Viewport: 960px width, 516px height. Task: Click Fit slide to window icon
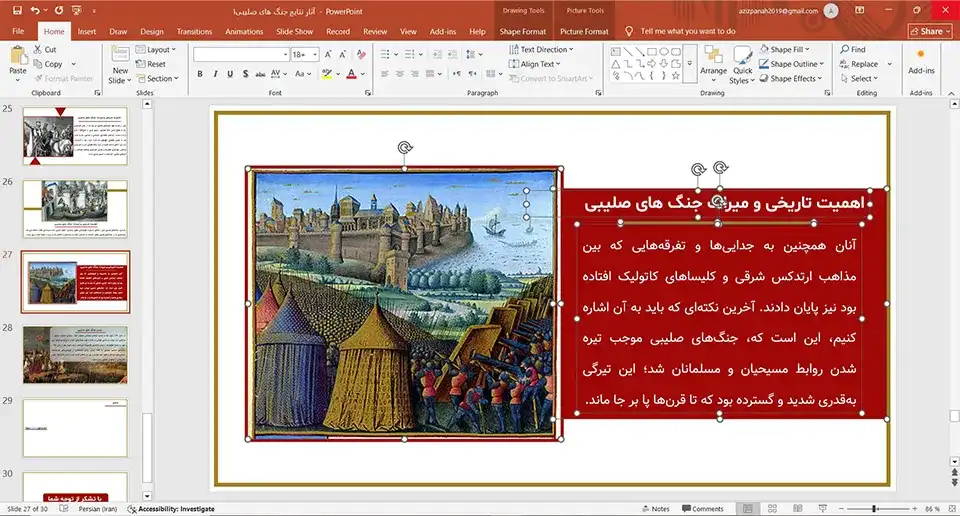(x=951, y=509)
